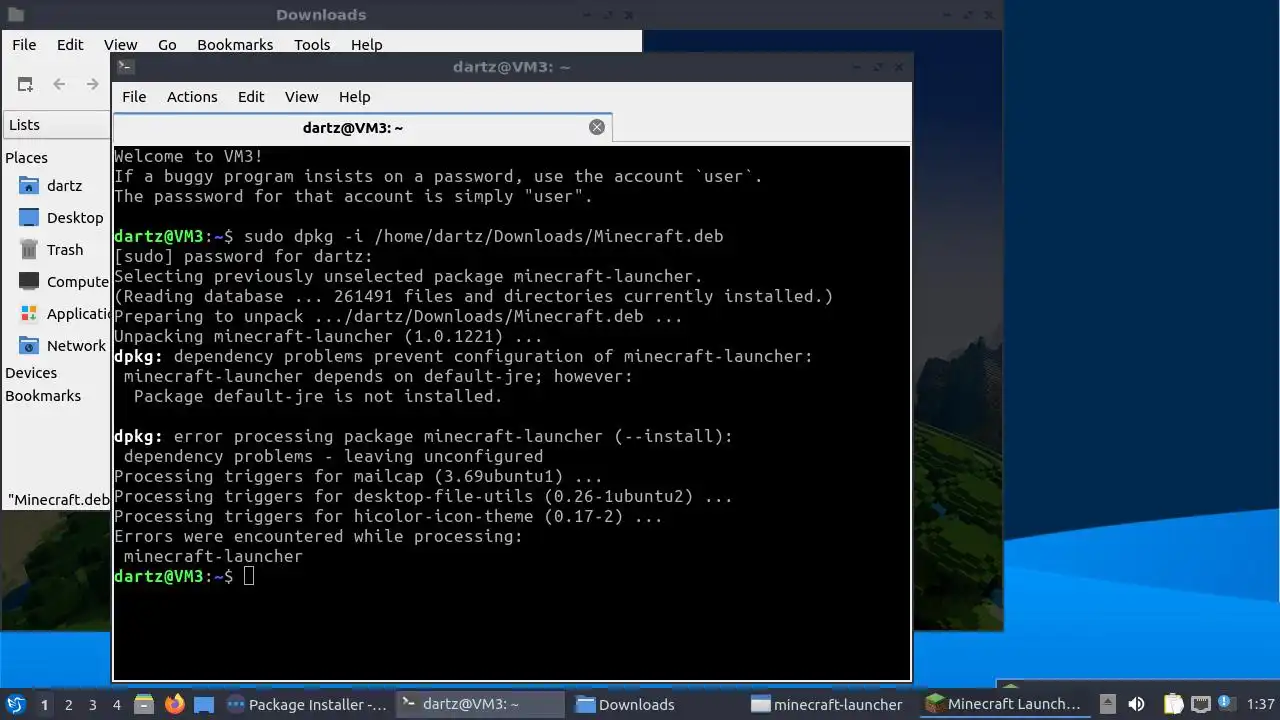Open File menu in Downloads window

pyautogui.click(x=24, y=45)
